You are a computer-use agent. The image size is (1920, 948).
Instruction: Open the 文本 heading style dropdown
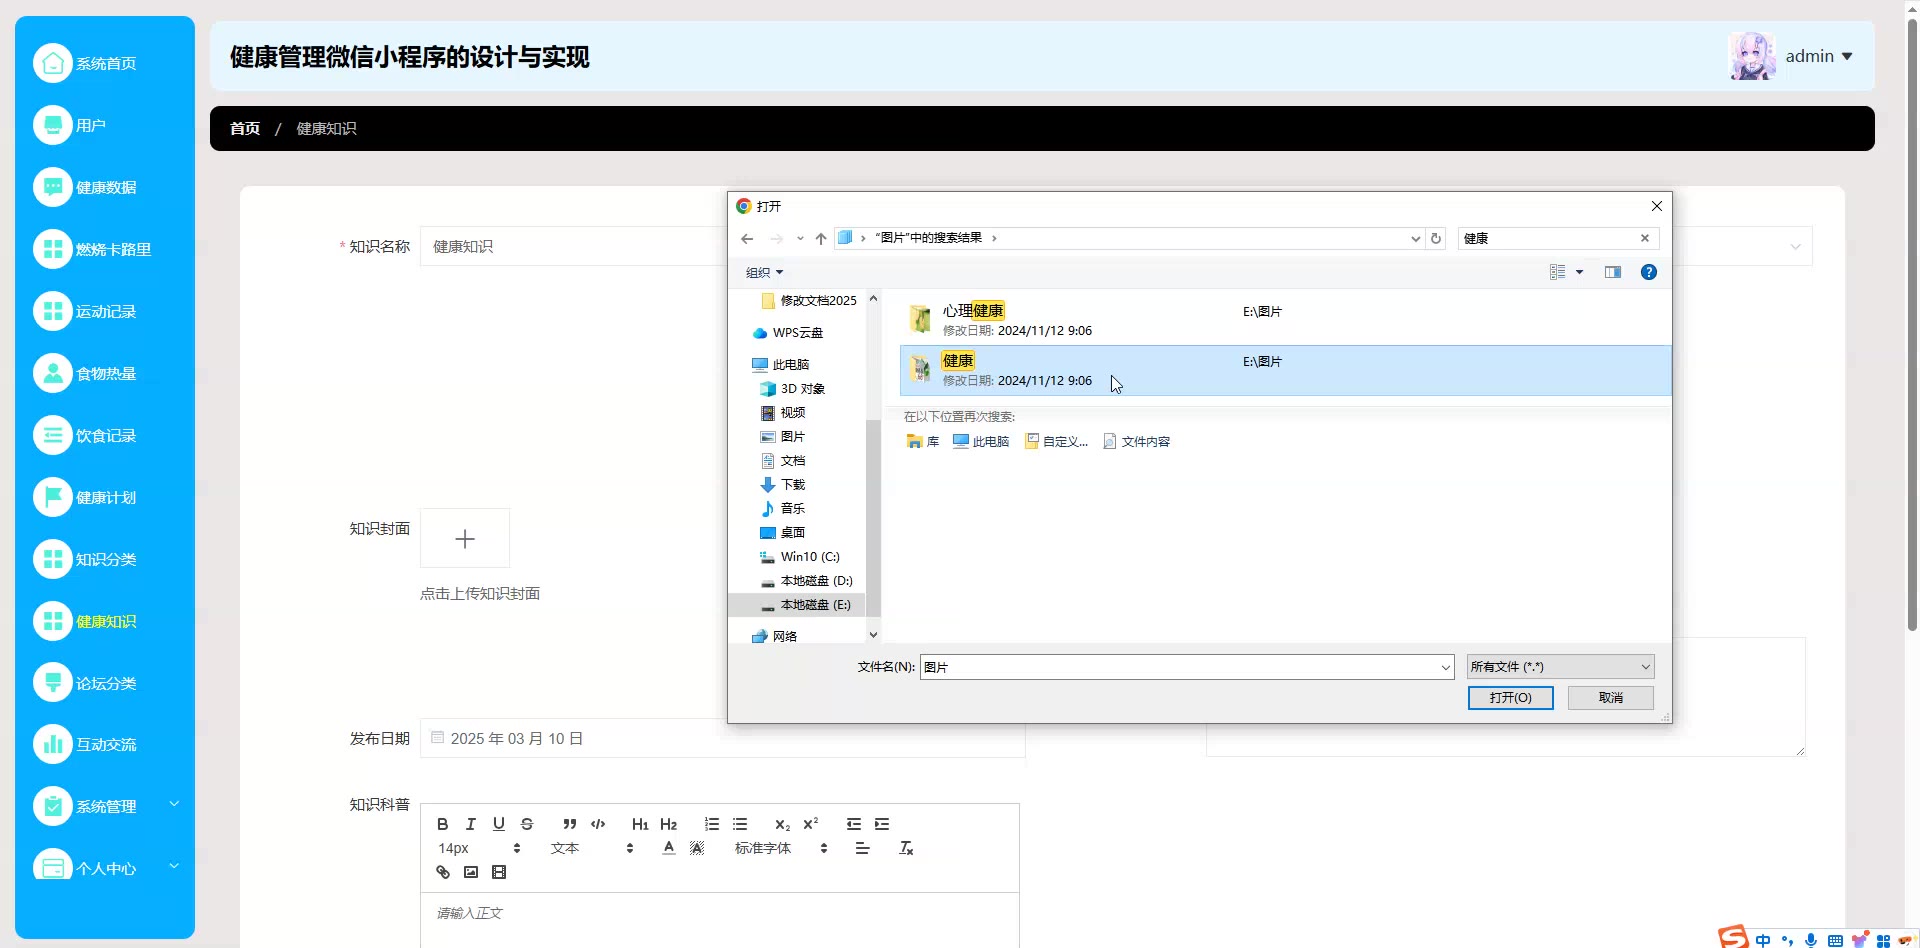coord(592,848)
